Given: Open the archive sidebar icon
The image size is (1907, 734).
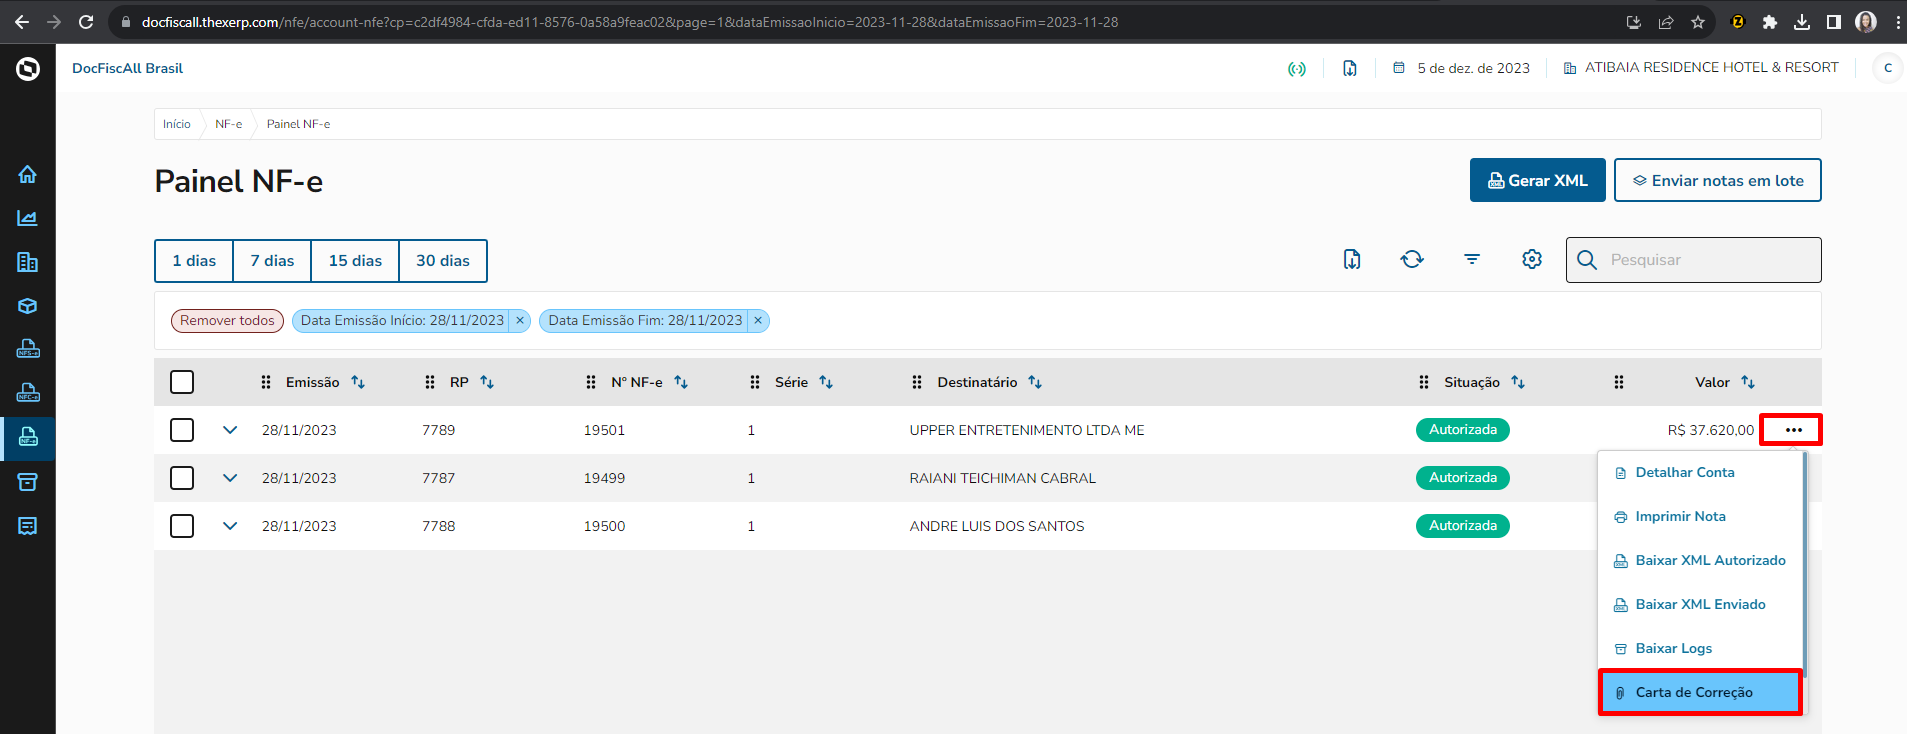Looking at the screenshot, I should click(27, 482).
